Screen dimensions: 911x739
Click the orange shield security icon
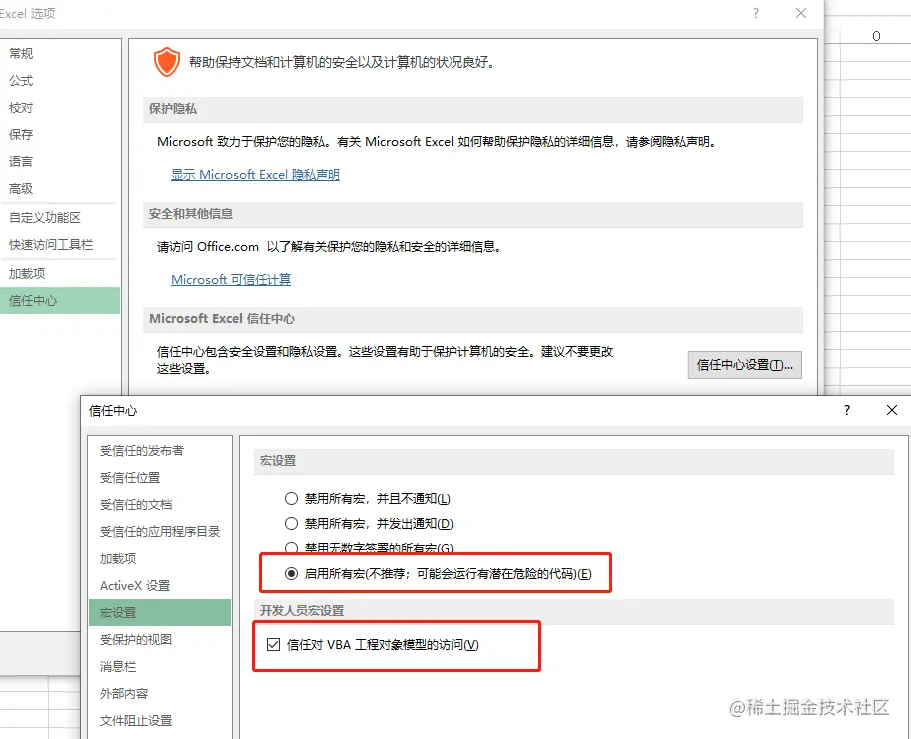[x=167, y=62]
